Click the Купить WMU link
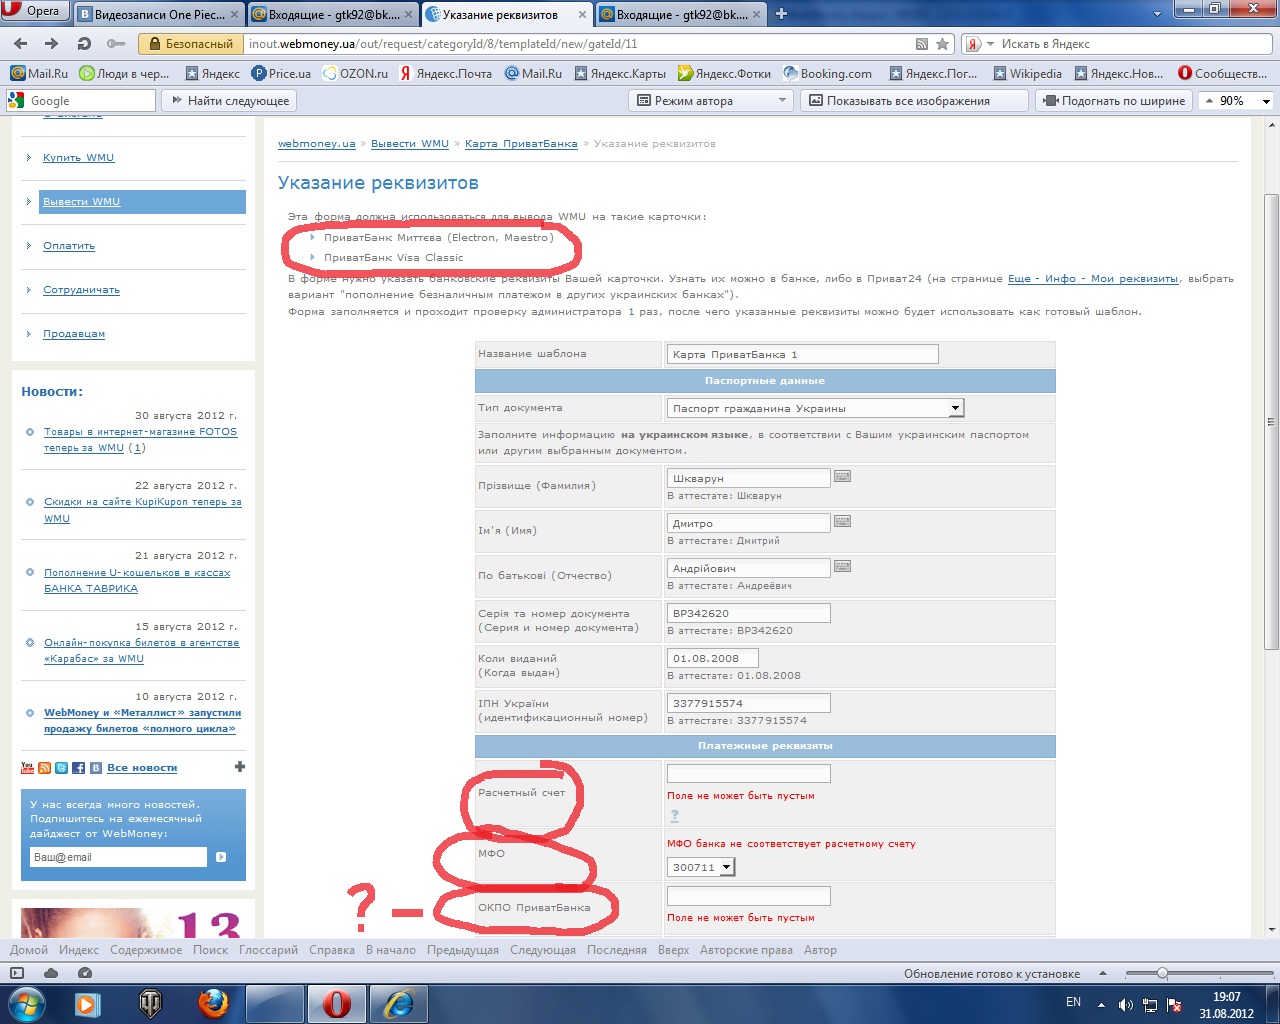 point(79,158)
